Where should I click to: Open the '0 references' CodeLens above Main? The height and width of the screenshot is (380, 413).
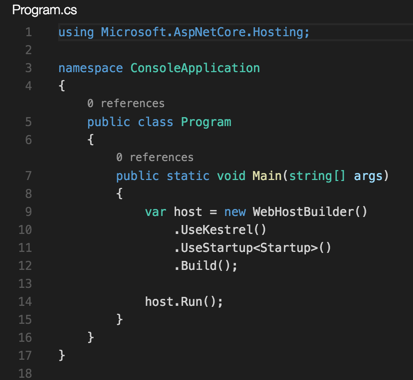coord(155,157)
